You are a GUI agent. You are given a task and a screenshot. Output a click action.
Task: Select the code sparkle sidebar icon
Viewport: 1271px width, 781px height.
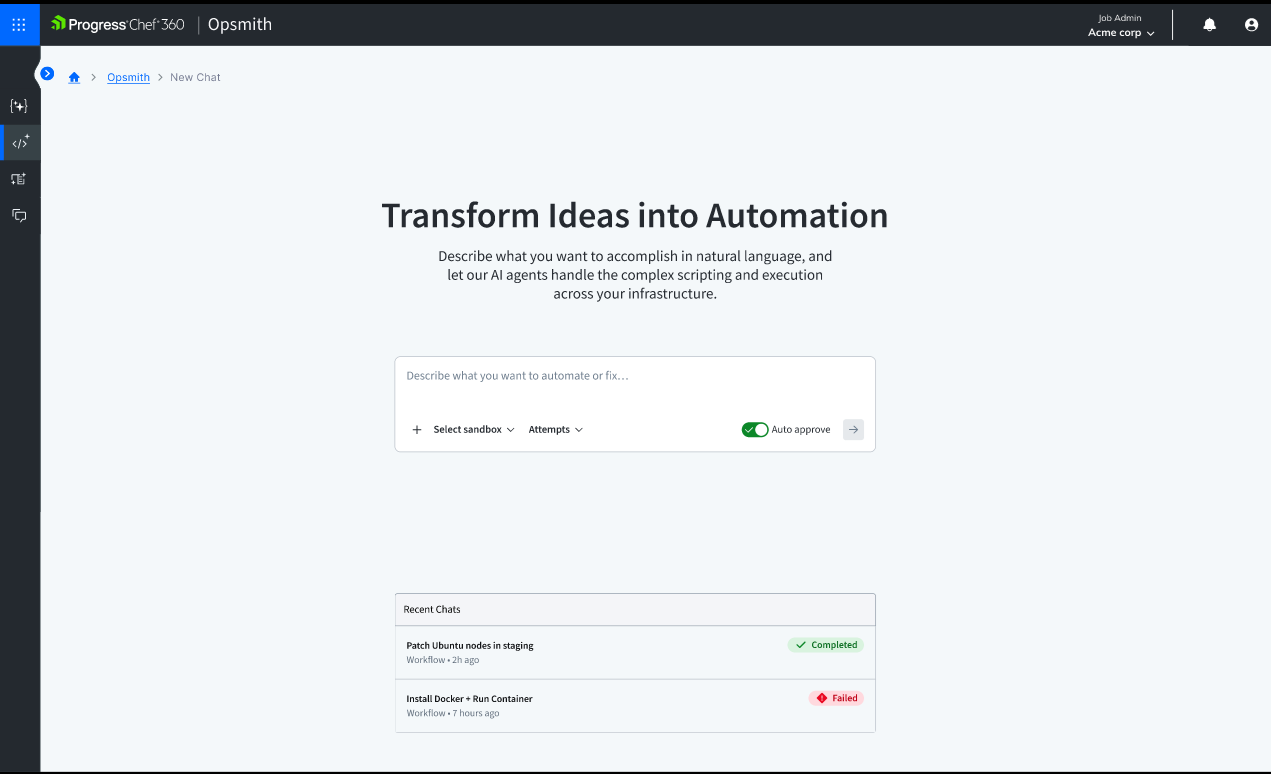click(x=20, y=142)
